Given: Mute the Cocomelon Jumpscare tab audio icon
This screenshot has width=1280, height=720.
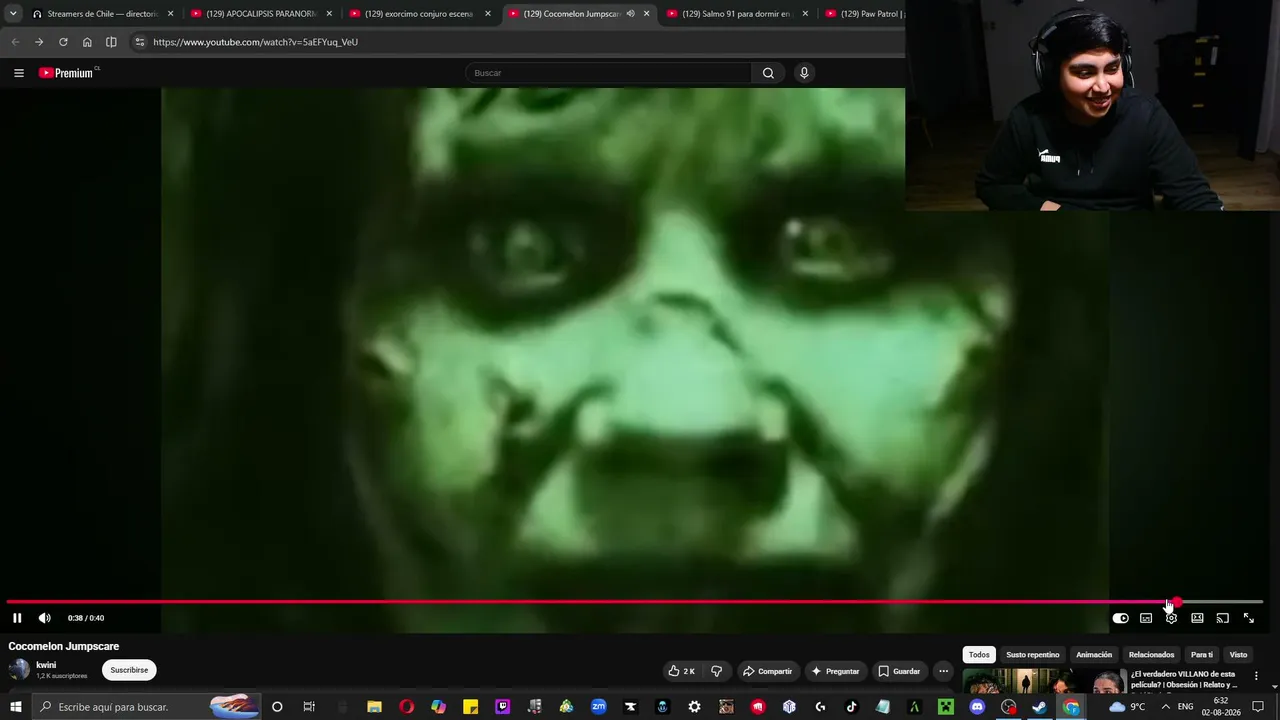Looking at the screenshot, I should click(630, 14).
